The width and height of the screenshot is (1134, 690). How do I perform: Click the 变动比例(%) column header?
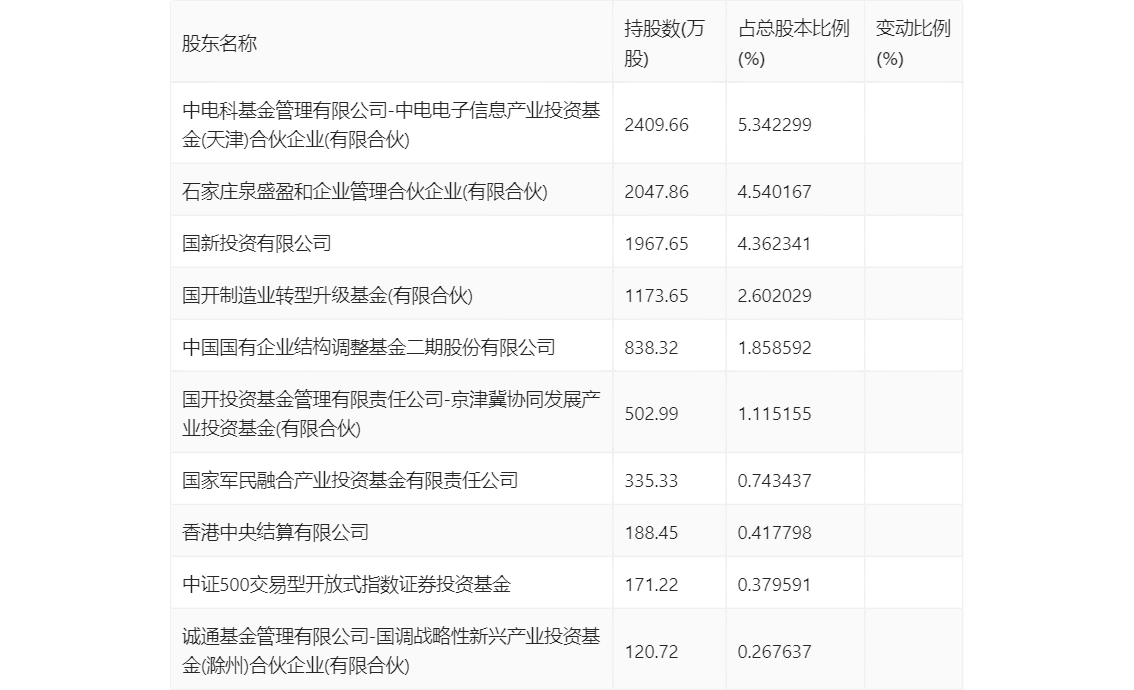(913, 43)
